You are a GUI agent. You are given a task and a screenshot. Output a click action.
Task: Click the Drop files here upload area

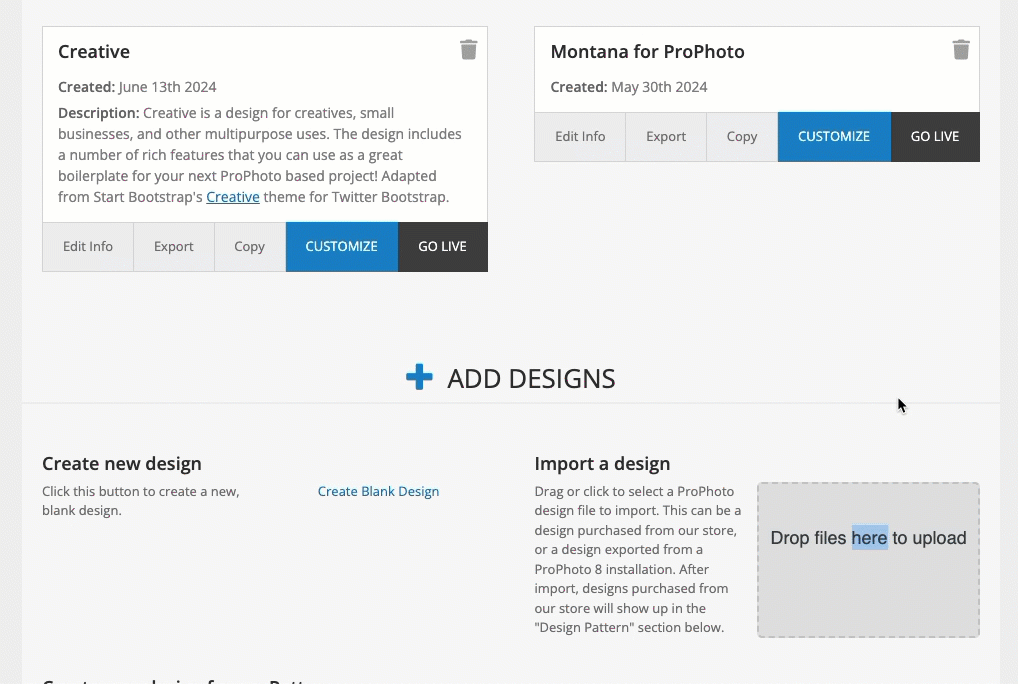[868, 559]
